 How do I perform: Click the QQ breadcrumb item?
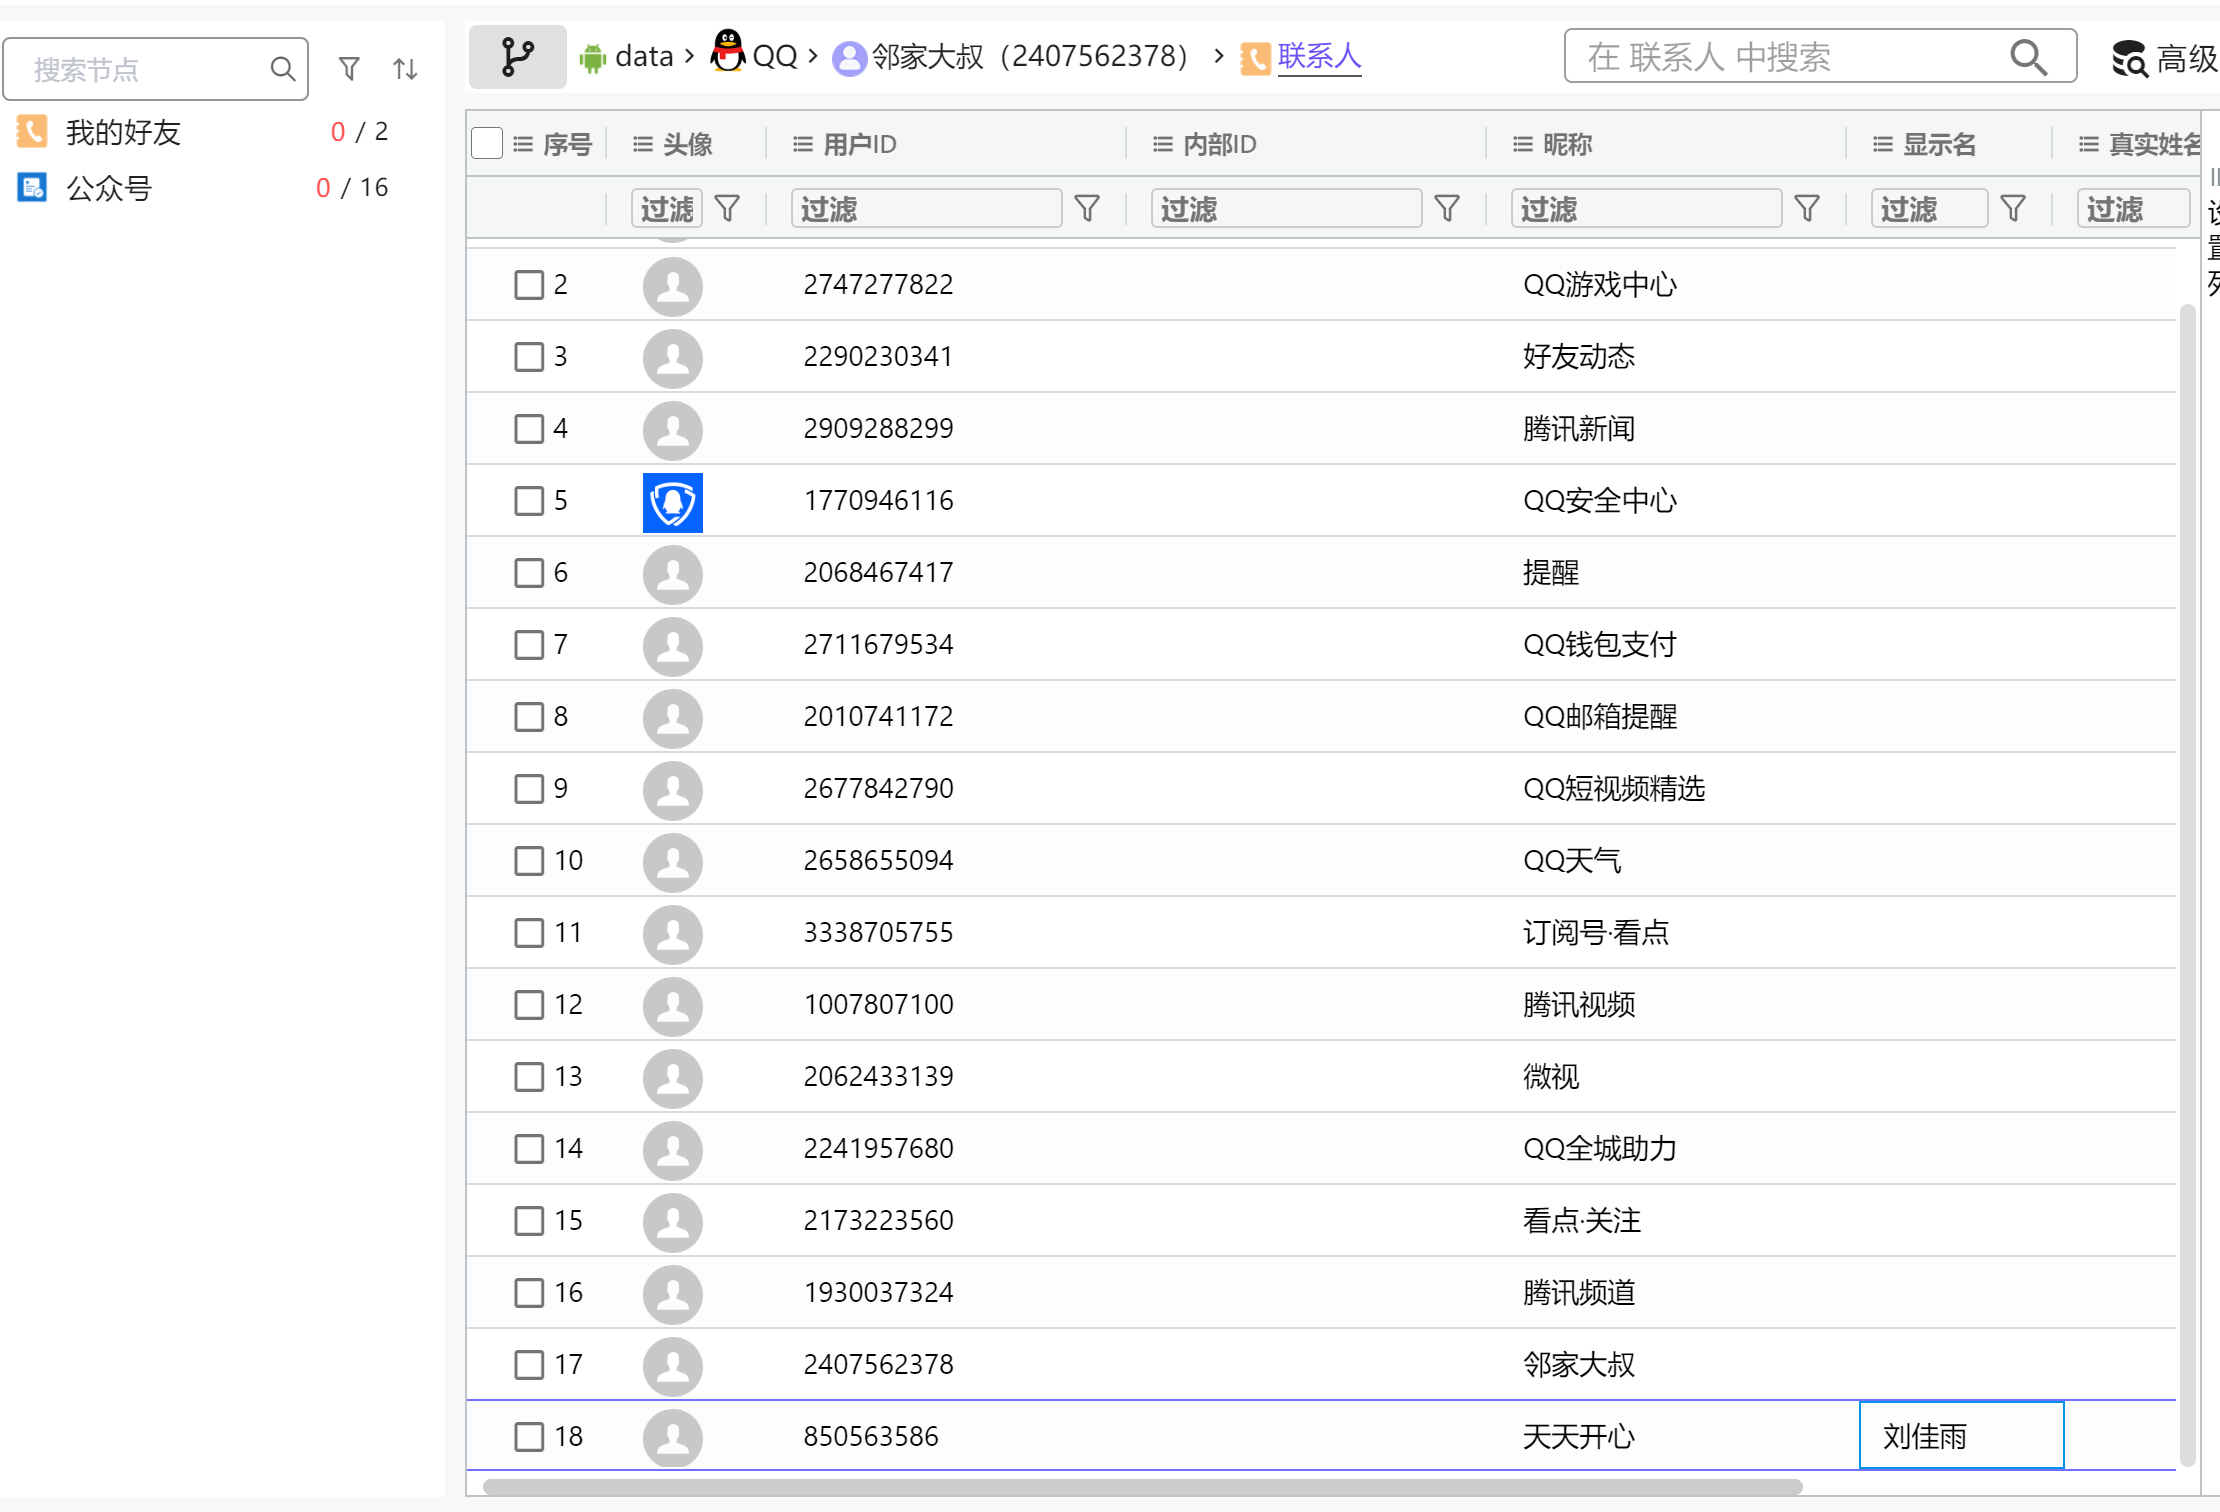[774, 56]
